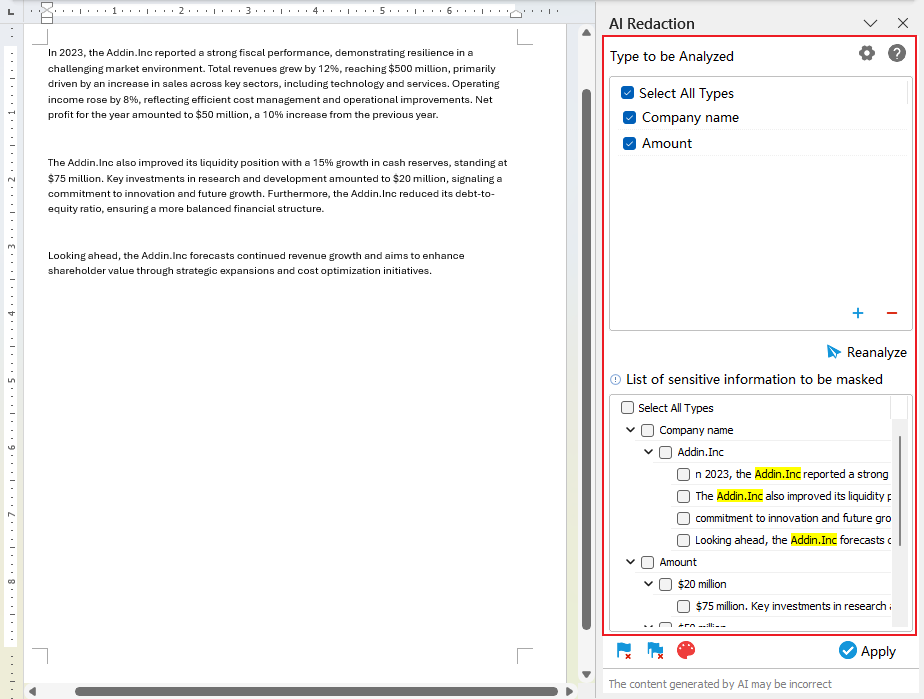The height and width of the screenshot is (699, 924).
Task: Collapse the Addin.Inc tree node
Action: pos(648,452)
